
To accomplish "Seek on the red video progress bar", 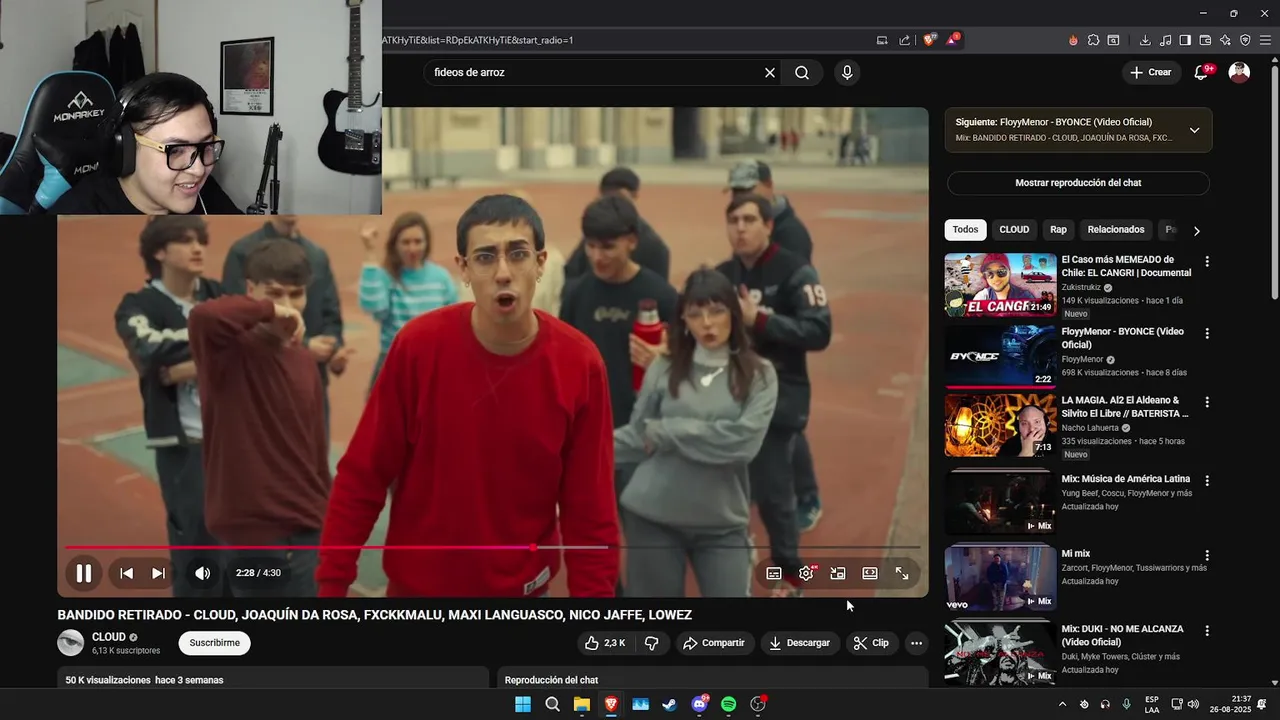I will [x=492, y=547].
